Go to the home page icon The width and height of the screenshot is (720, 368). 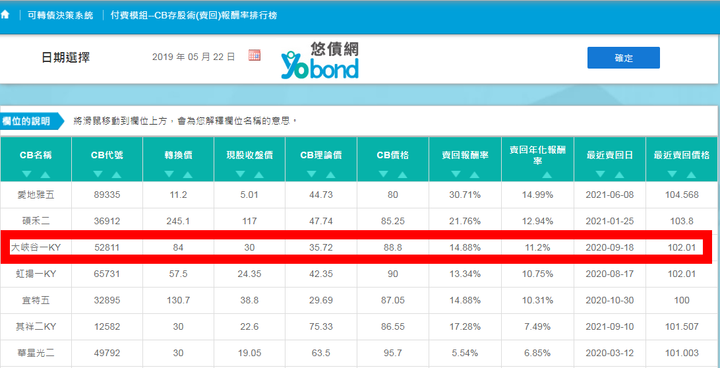coord(5,15)
